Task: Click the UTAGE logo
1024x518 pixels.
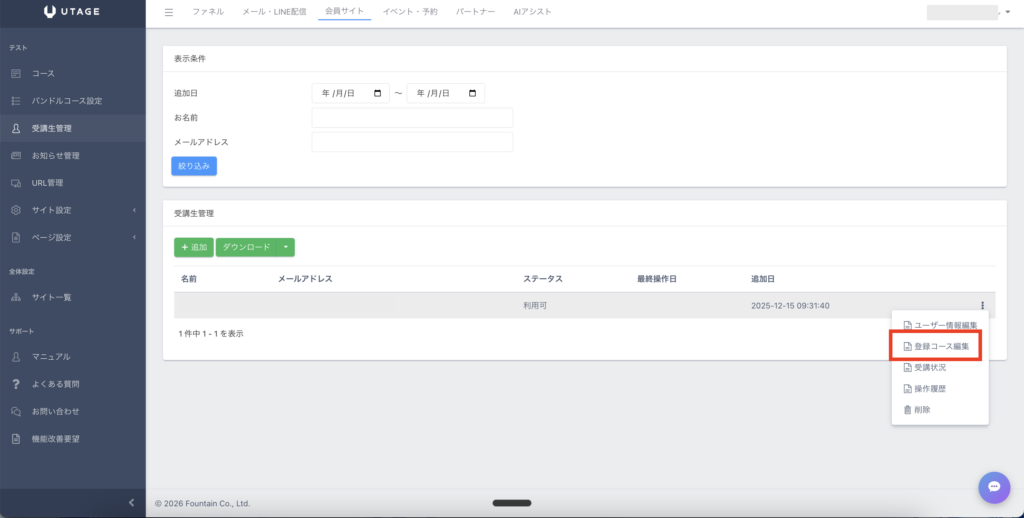Action: [x=72, y=12]
